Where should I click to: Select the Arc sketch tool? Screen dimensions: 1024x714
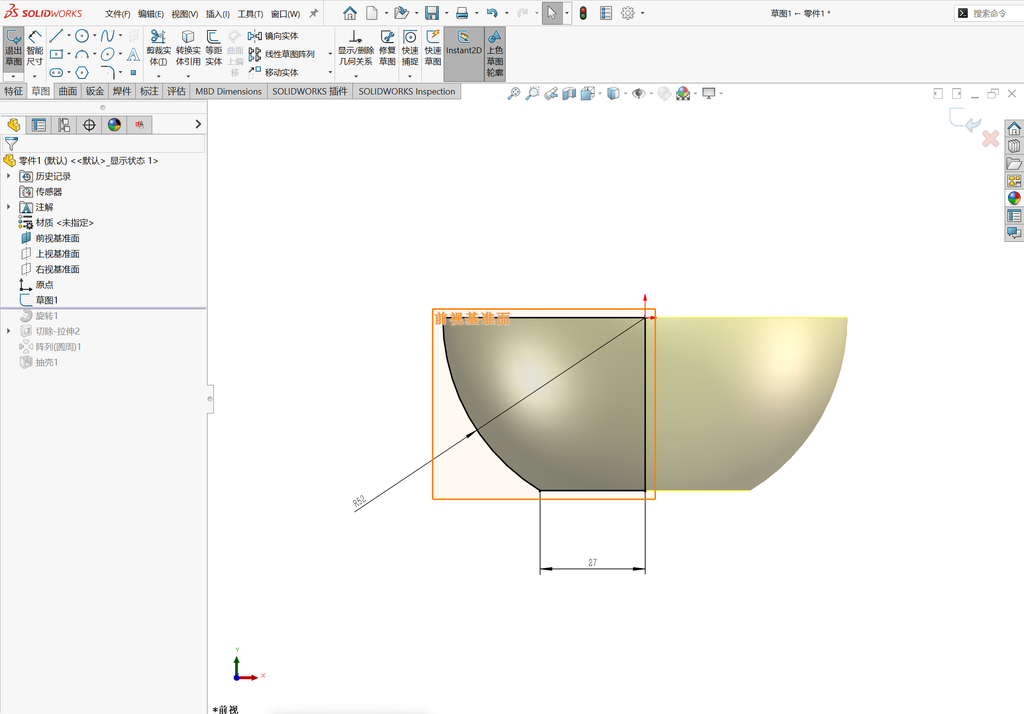(82, 54)
